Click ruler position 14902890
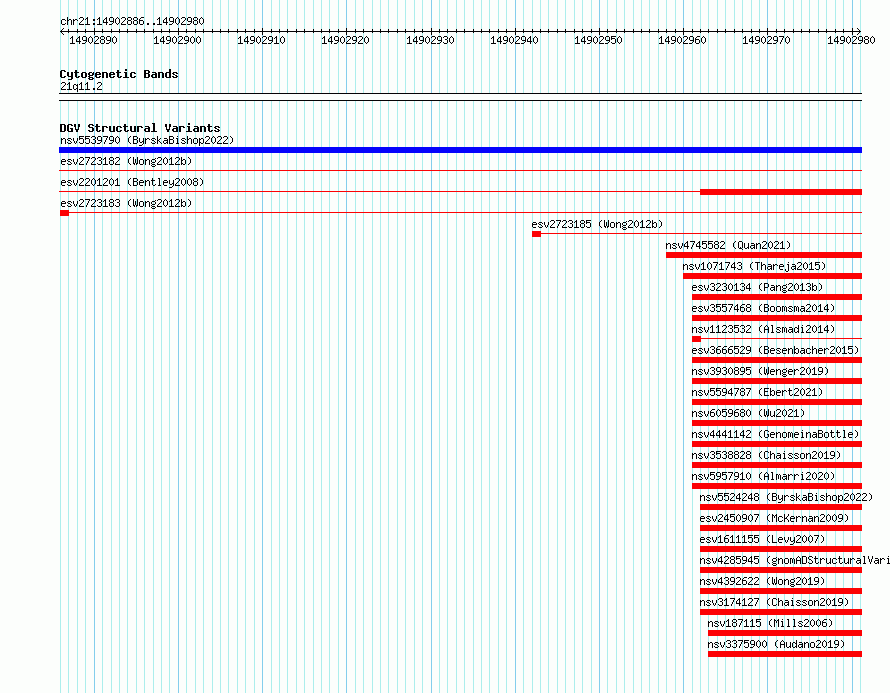890x693 pixels. pyautogui.click(x=93, y=40)
